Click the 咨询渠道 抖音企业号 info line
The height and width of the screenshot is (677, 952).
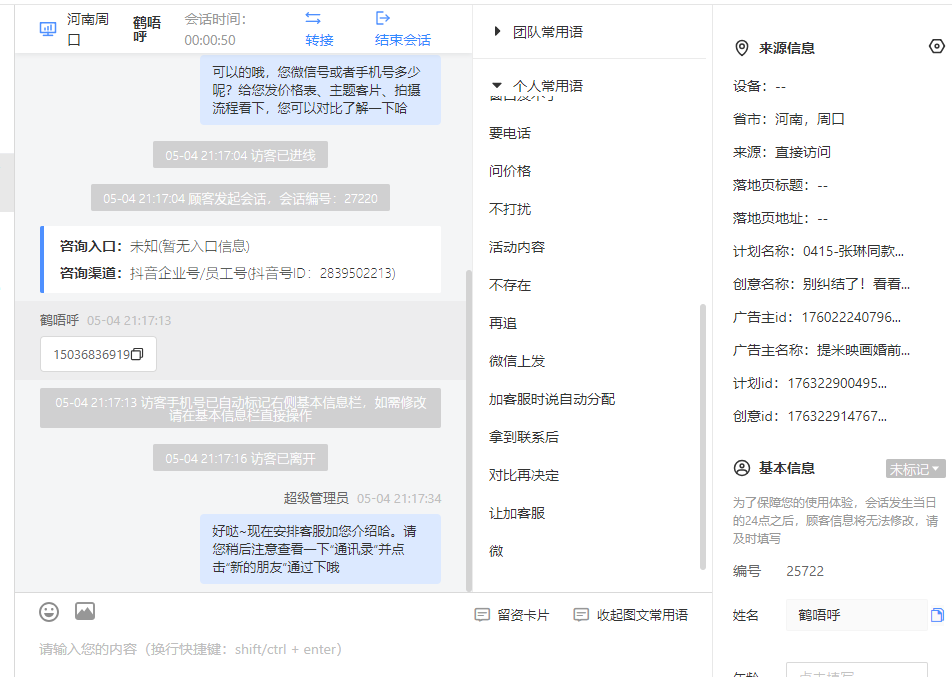(x=228, y=273)
